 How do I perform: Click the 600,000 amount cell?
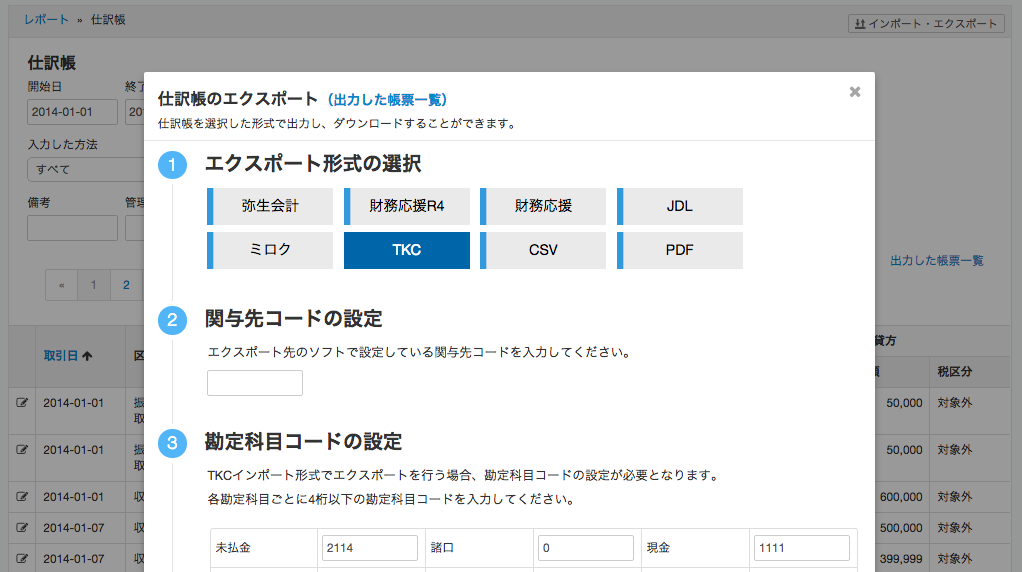[901, 497]
